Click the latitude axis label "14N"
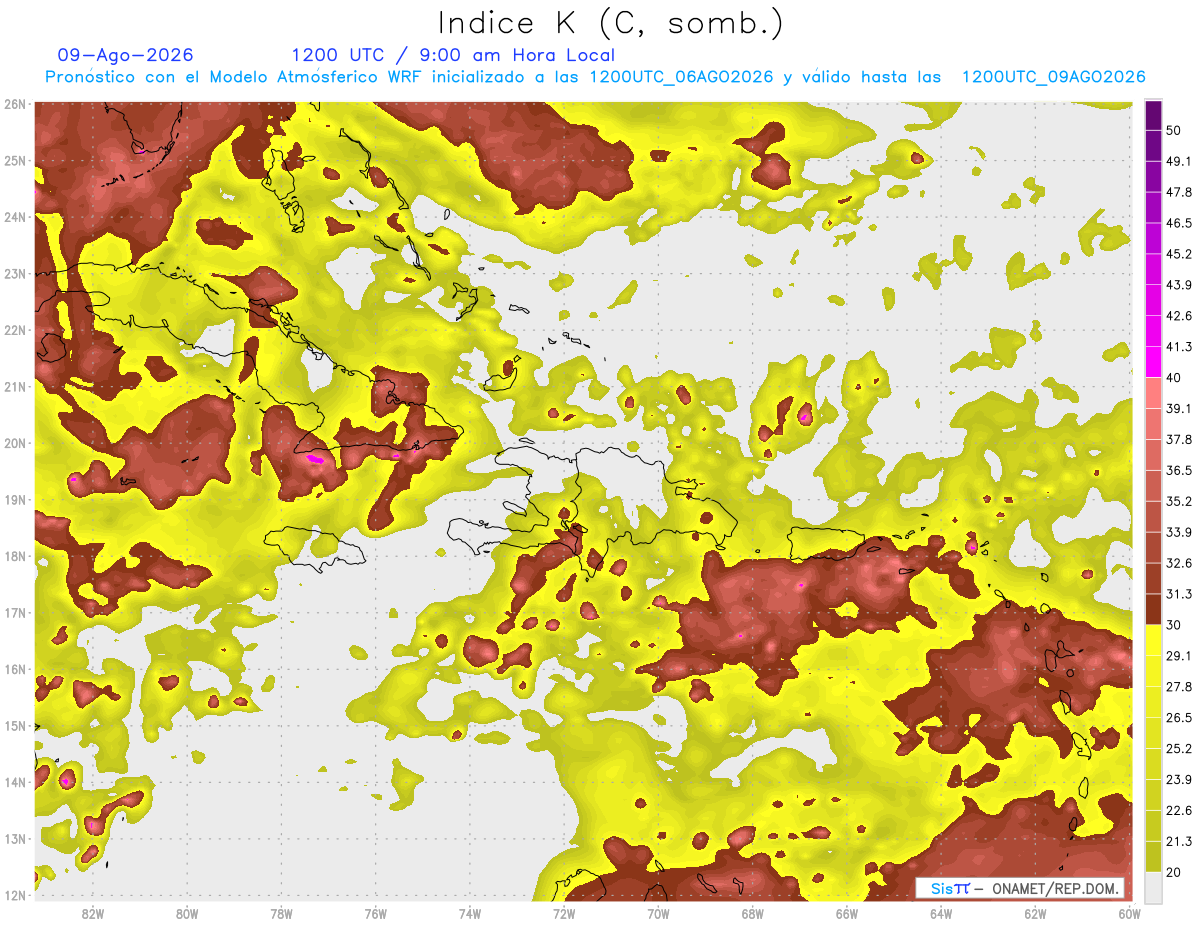Image resolution: width=1200 pixels, height=927 pixels. (x=15, y=782)
